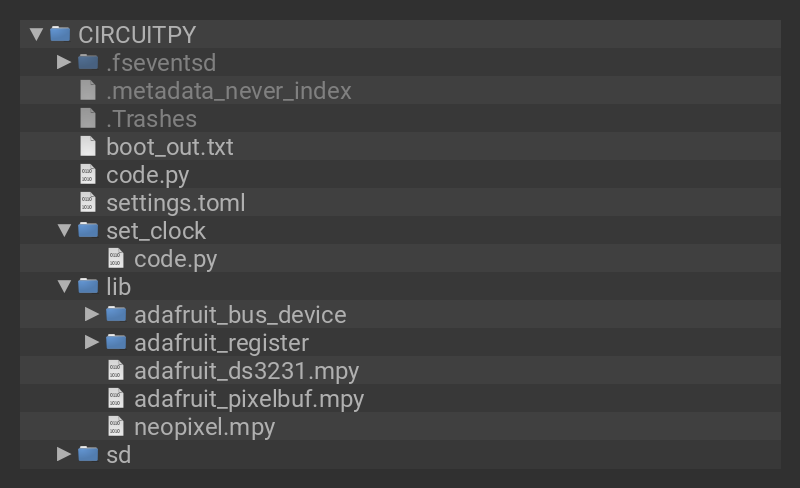The height and width of the screenshot is (488, 800).
Task: Click the boot_out.txt file icon
Action: 88,146
